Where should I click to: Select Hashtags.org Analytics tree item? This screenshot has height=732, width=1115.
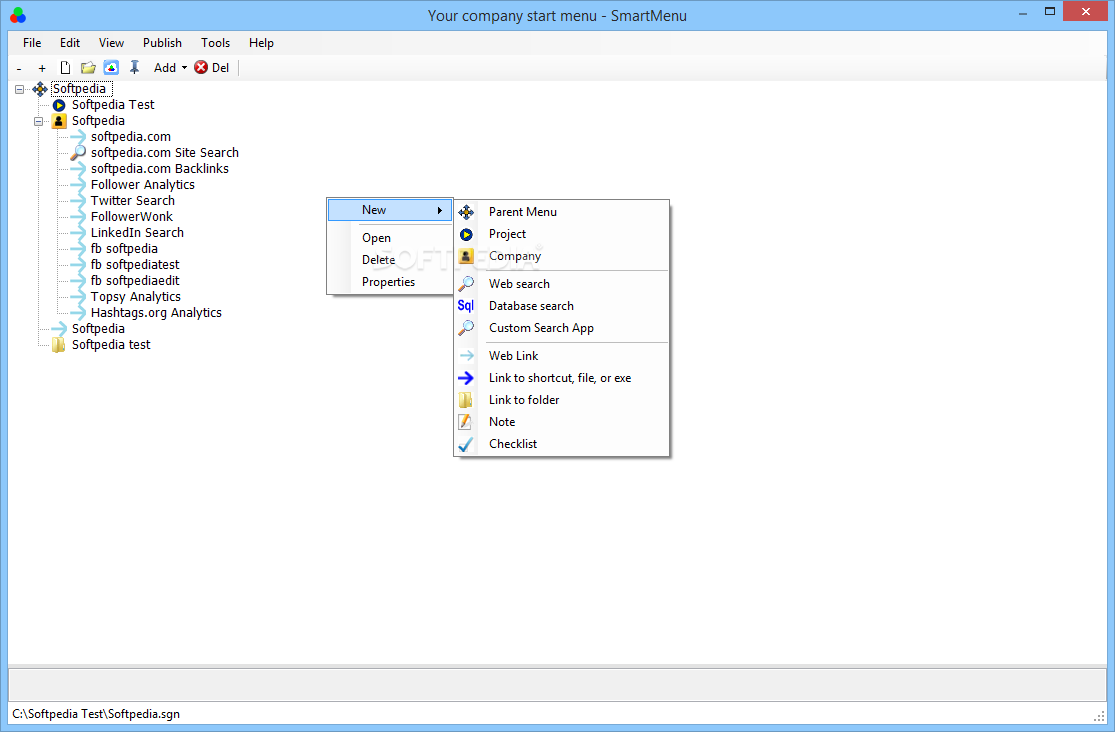pos(156,312)
